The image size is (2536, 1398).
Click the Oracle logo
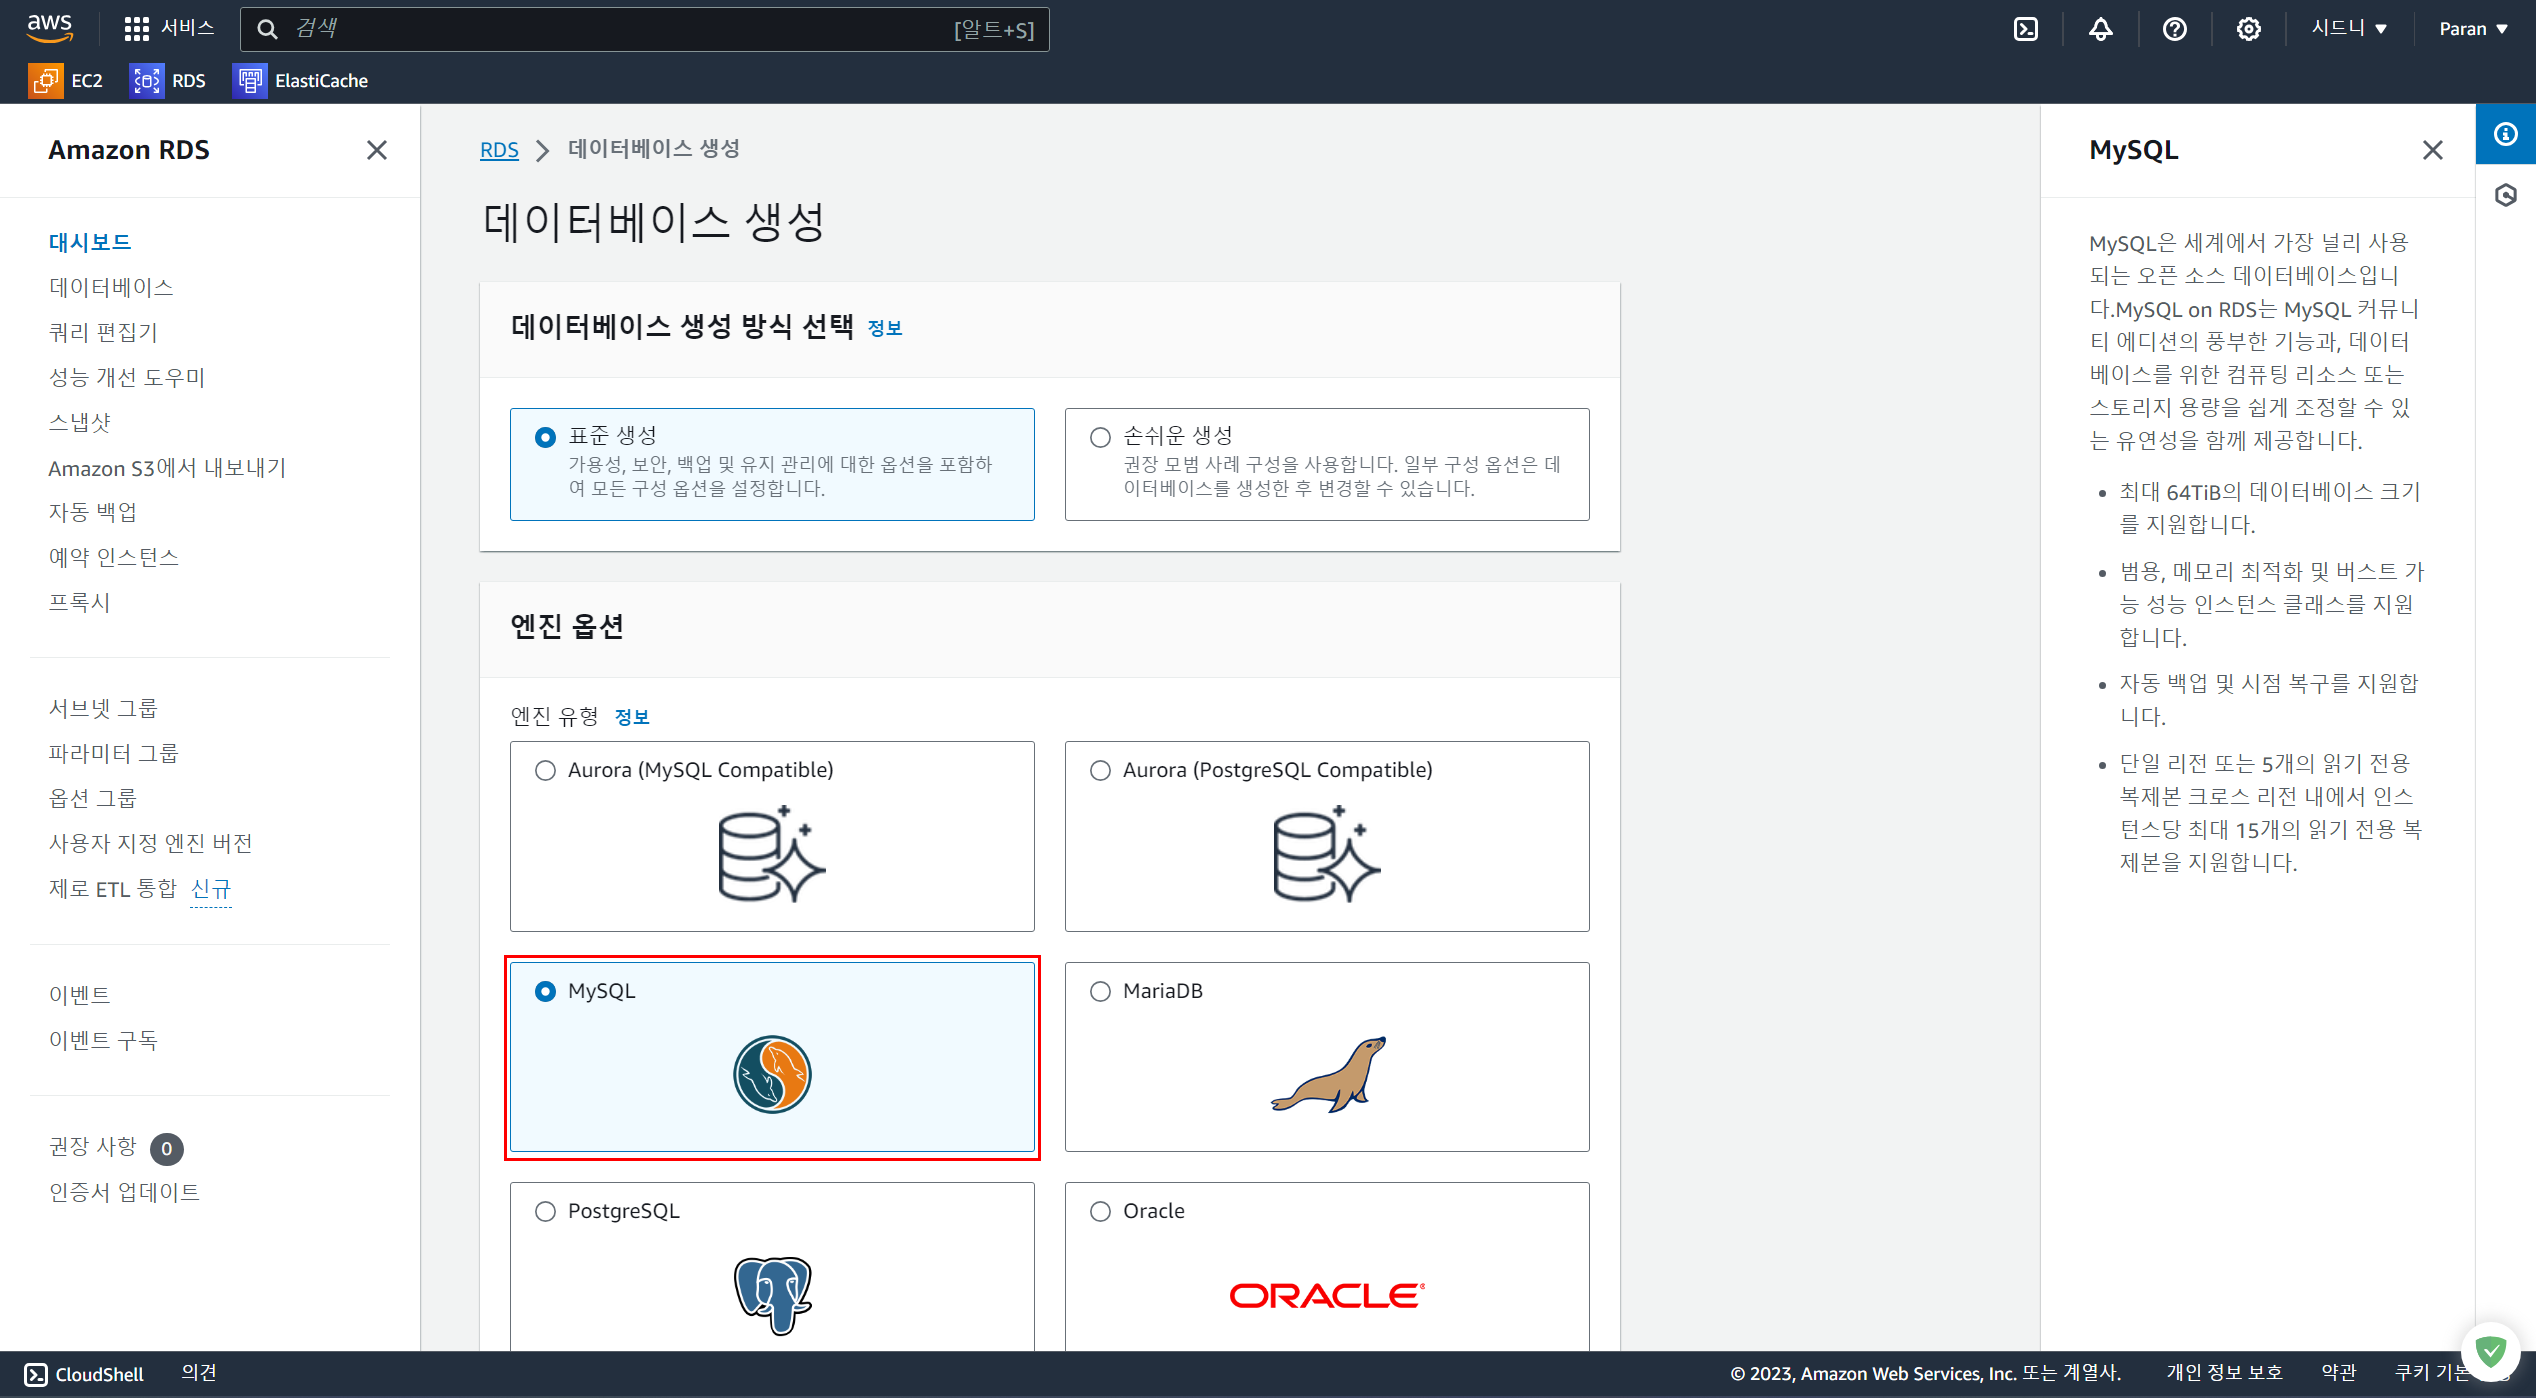tap(1327, 1296)
